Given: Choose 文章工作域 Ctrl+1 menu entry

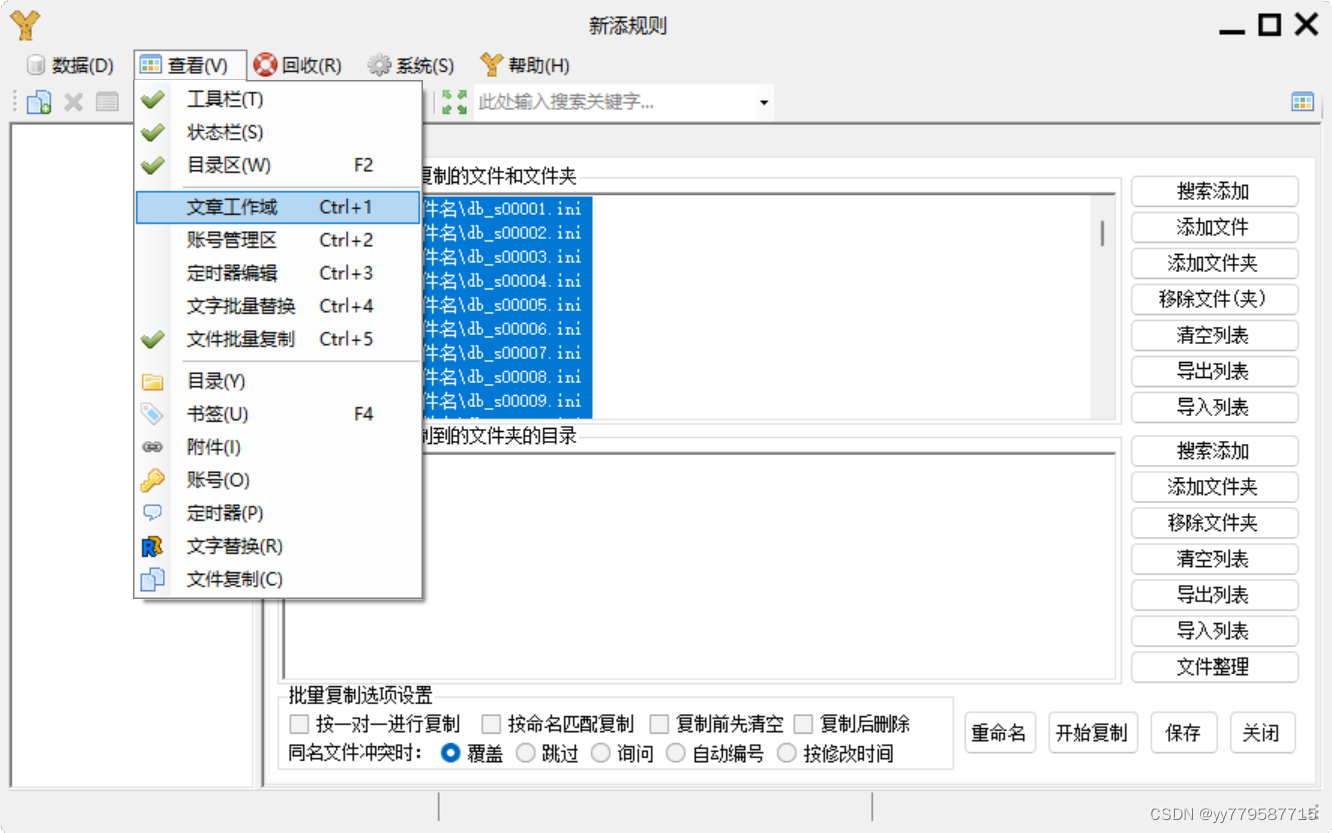Looking at the screenshot, I should [277, 207].
